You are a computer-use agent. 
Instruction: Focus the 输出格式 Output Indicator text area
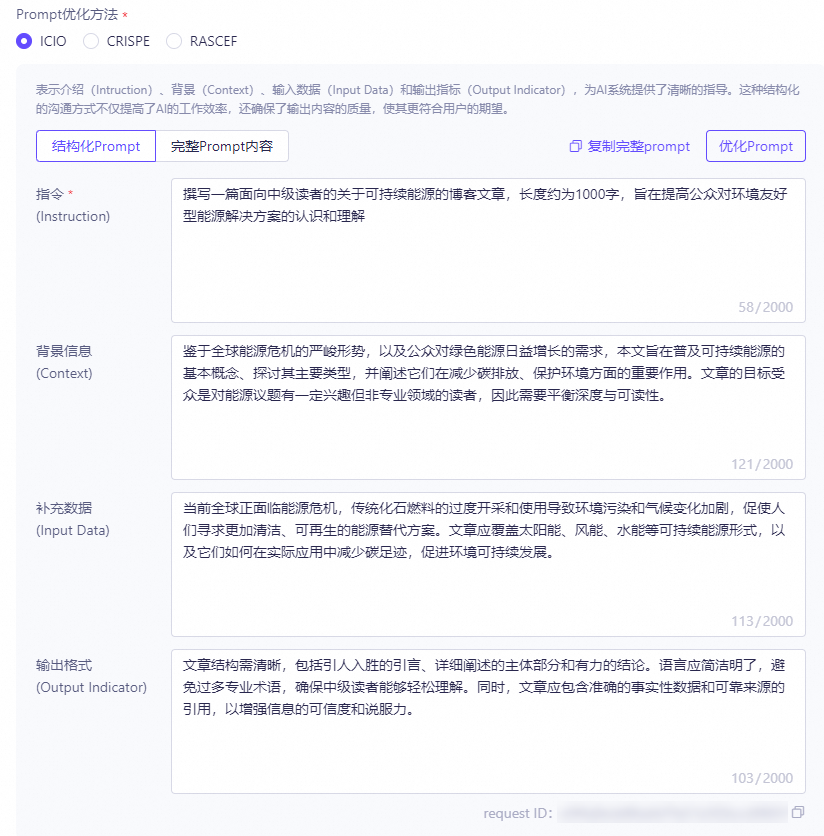pyautogui.click(x=488, y=721)
